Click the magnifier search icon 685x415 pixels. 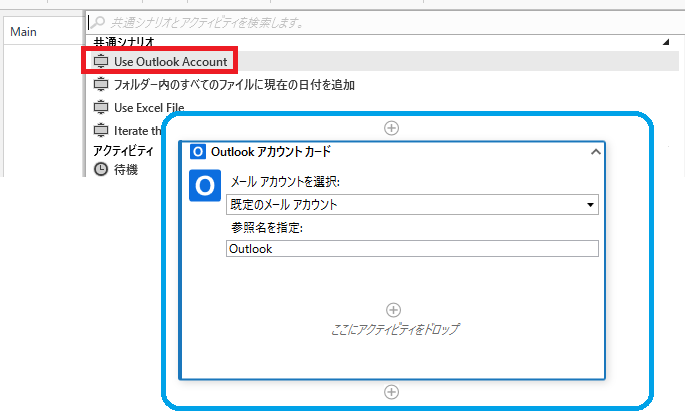pos(98,21)
